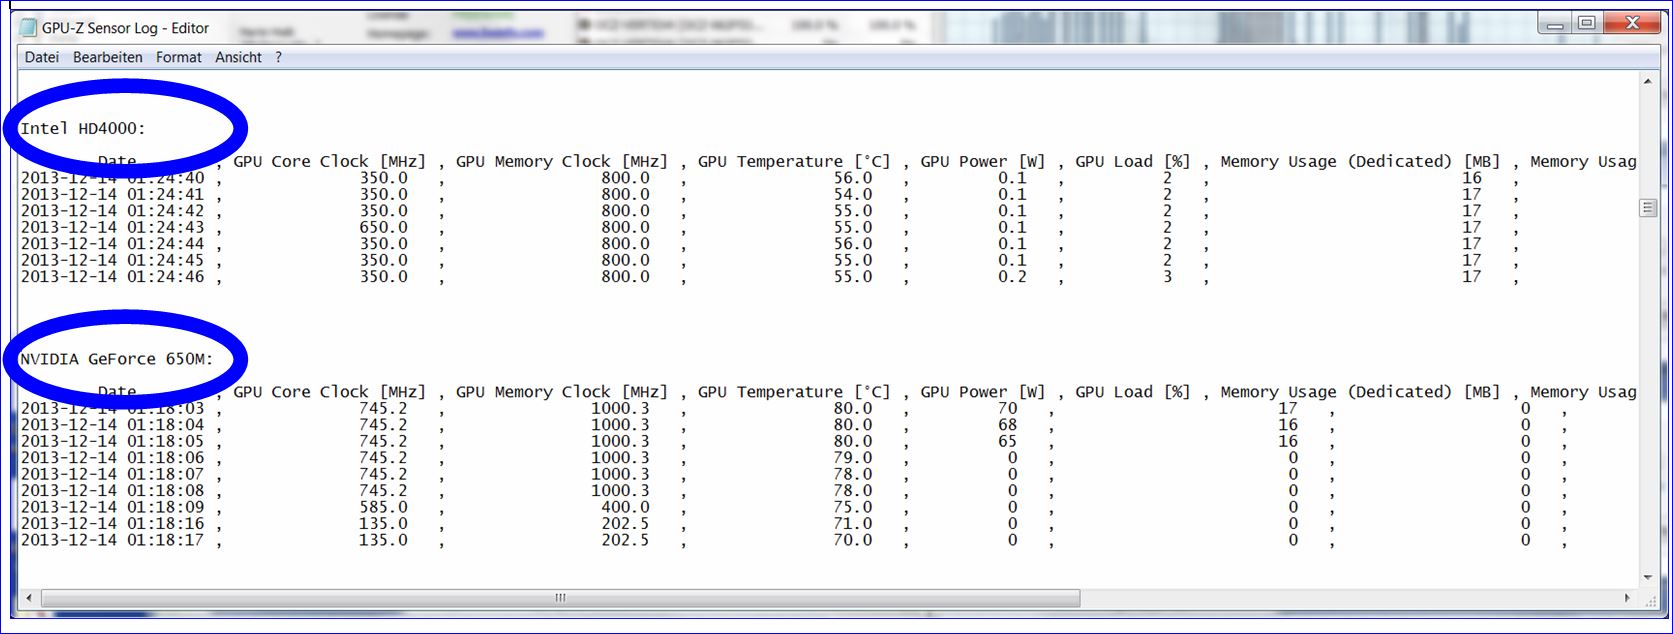Click 'GPU Core Clock [MHz]' header in Intel section

coord(330,161)
